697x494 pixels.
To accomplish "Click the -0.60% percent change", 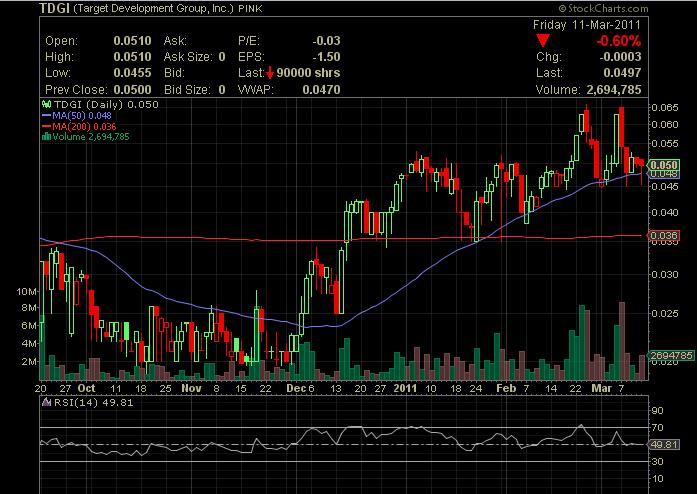I will coord(619,41).
